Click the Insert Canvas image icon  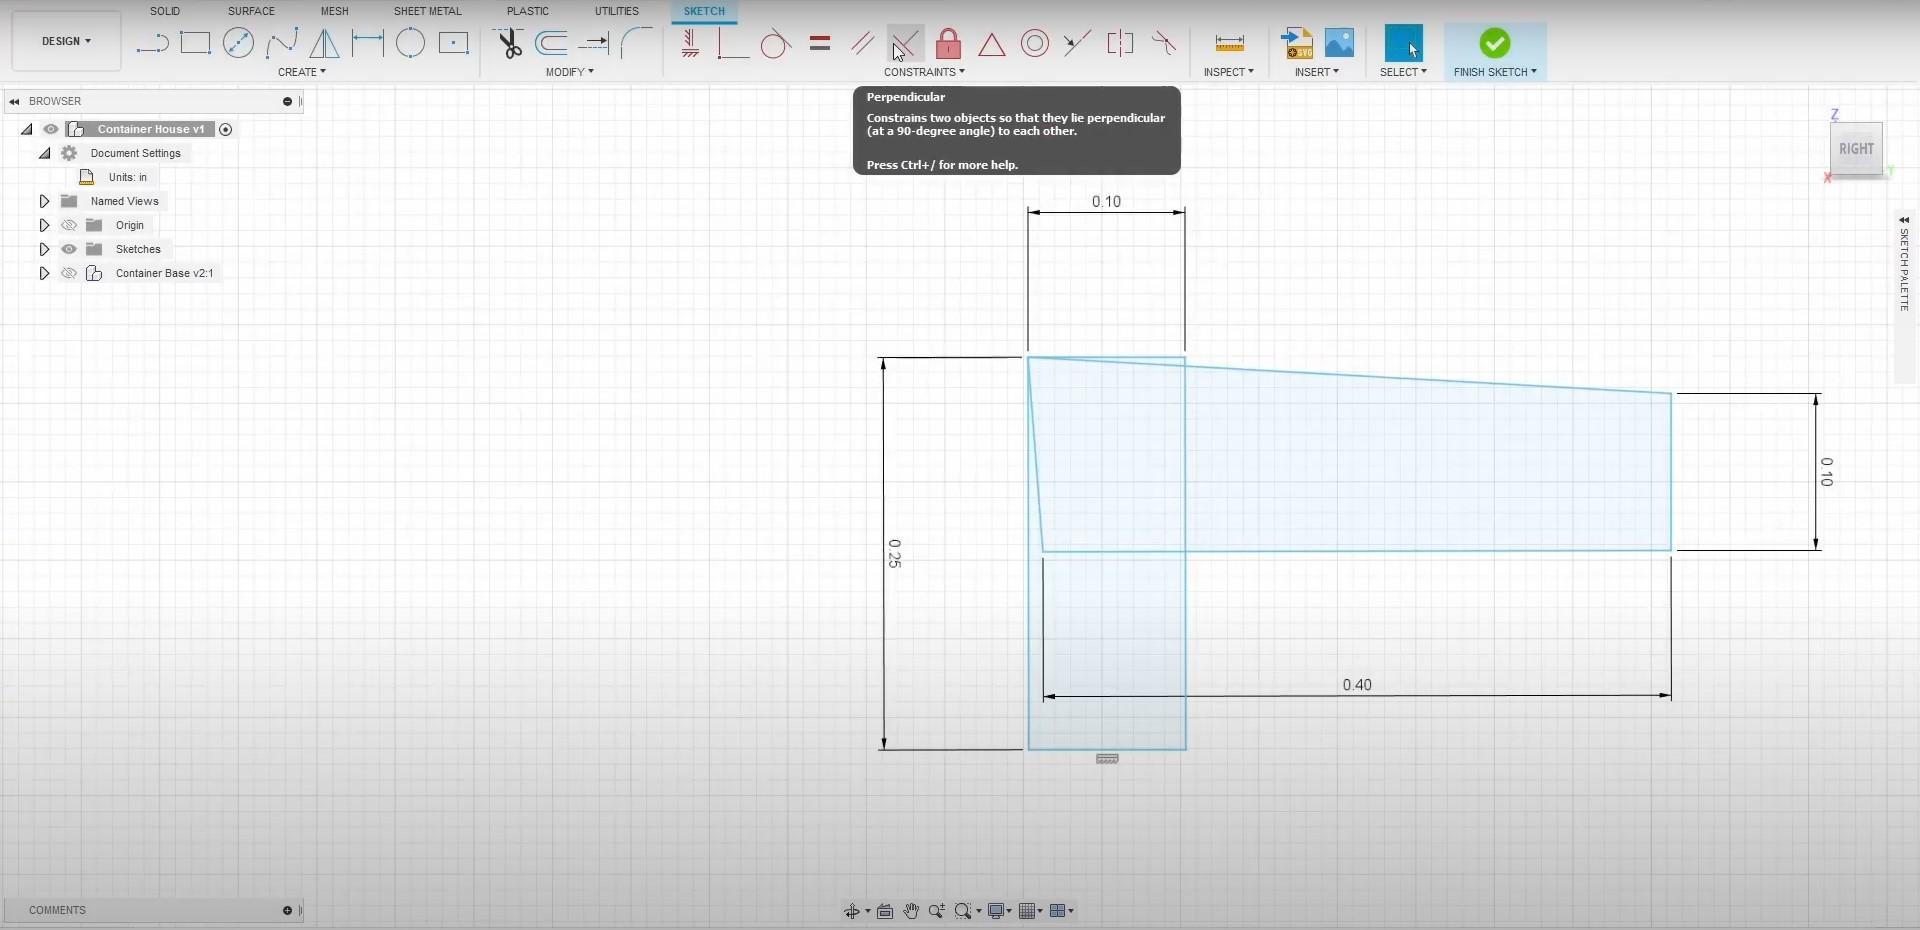tap(1339, 43)
